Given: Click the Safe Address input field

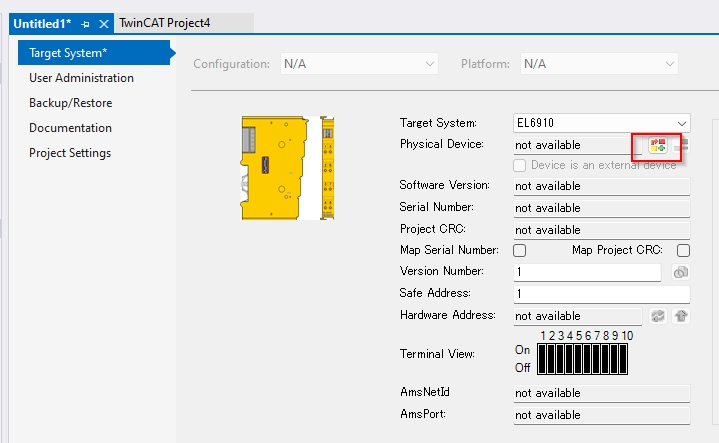Looking at the screenshot, I should (602, 294).
